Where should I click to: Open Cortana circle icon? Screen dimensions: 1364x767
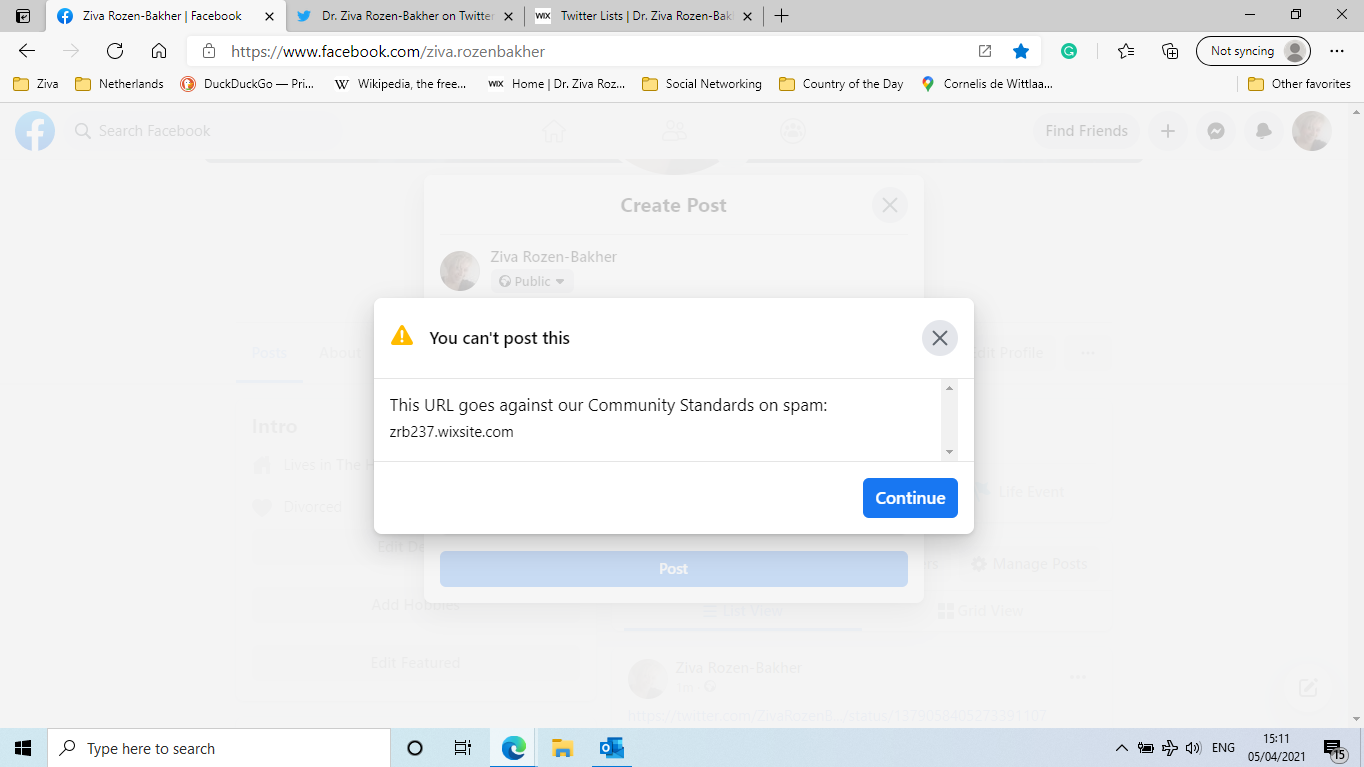415,748
